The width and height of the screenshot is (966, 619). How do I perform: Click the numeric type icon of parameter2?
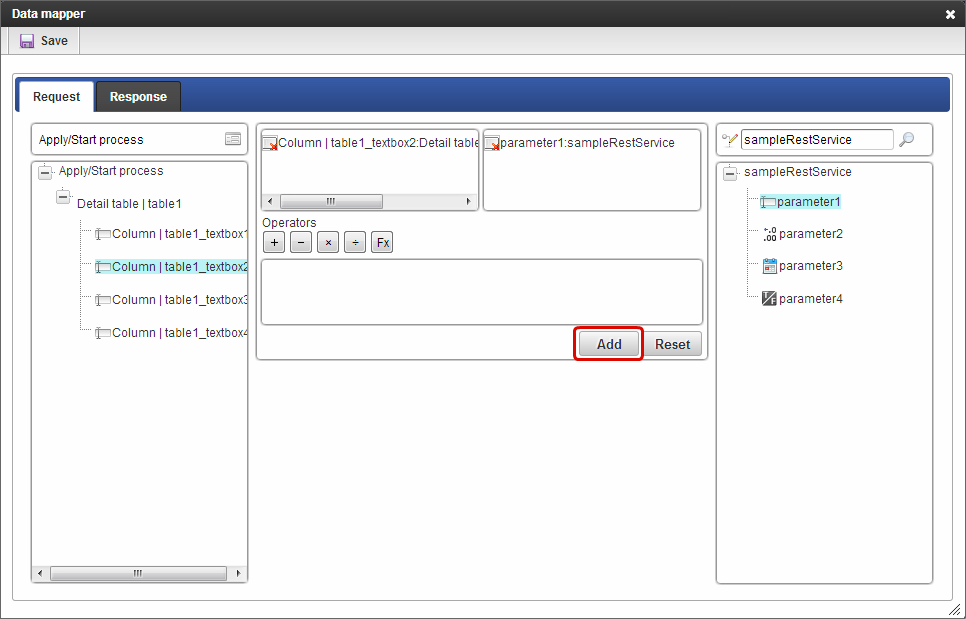[x=769, y=234]
